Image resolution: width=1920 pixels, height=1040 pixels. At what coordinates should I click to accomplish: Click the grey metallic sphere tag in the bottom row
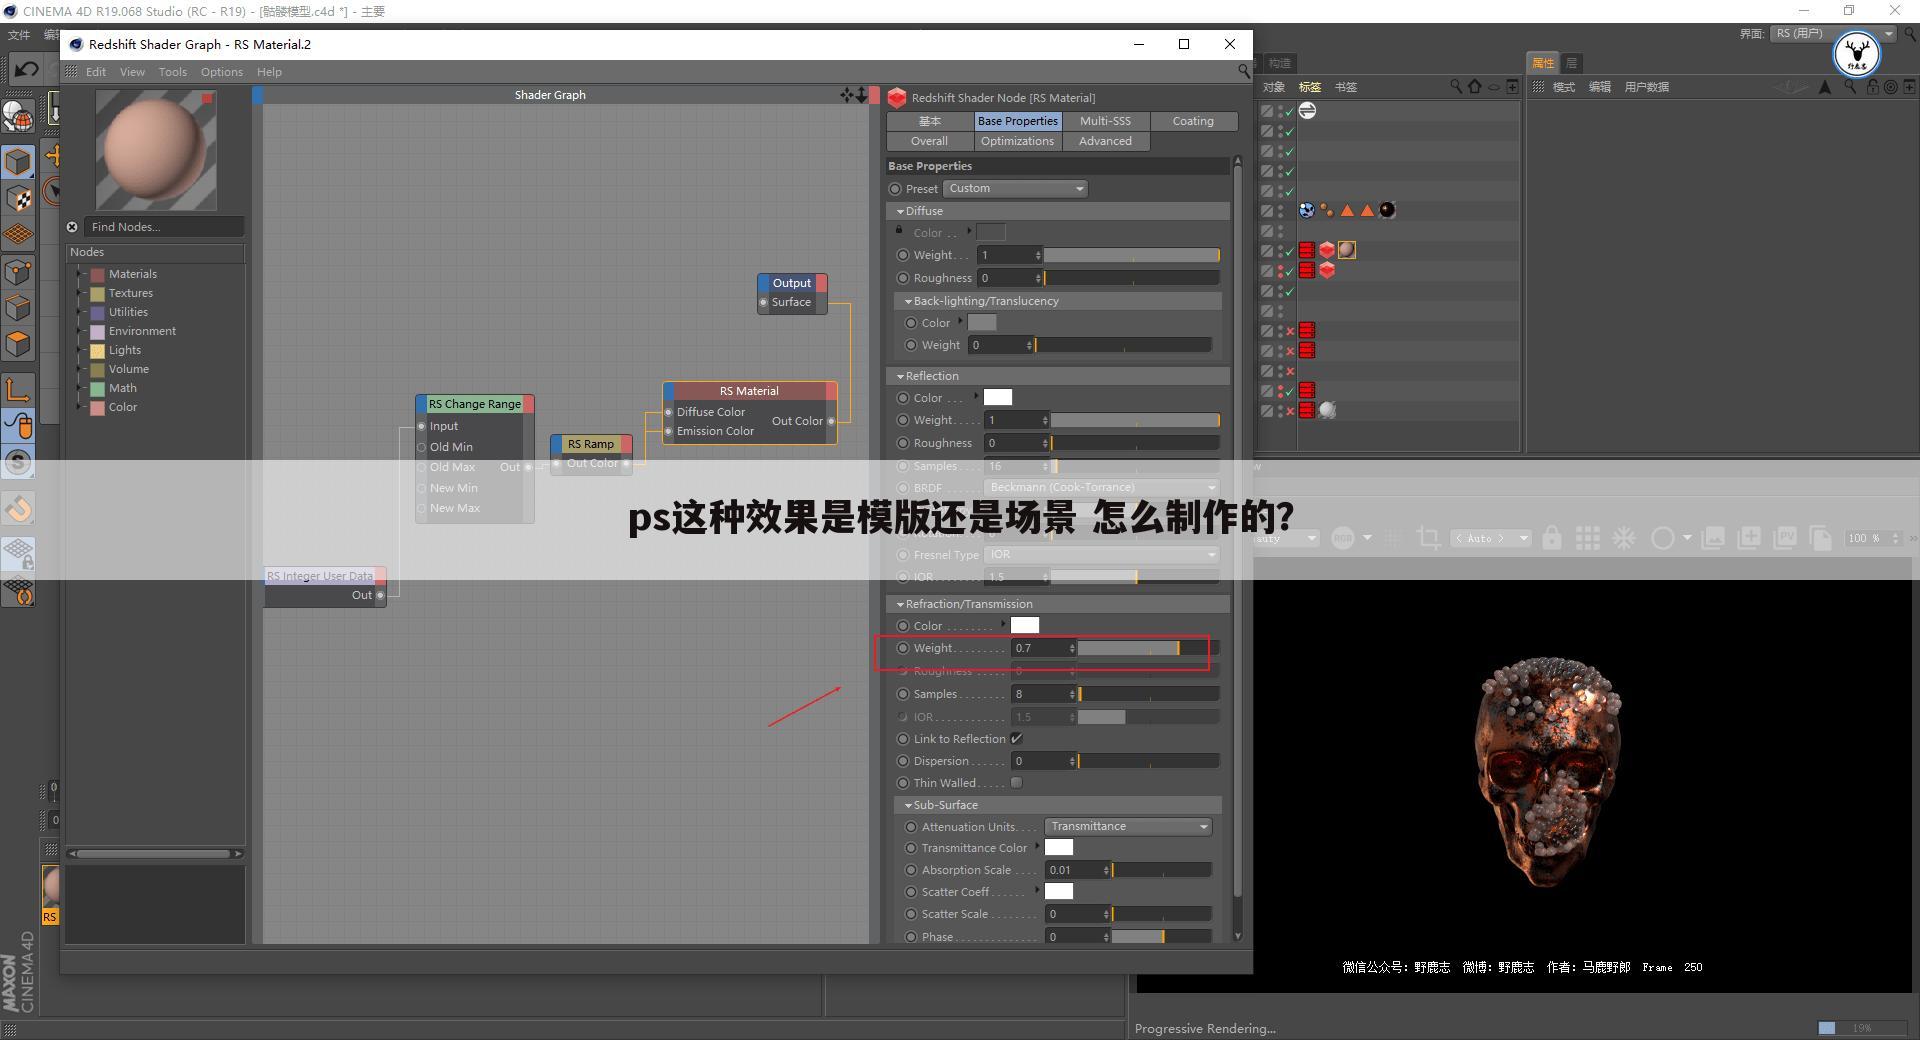pos(1327,410)
